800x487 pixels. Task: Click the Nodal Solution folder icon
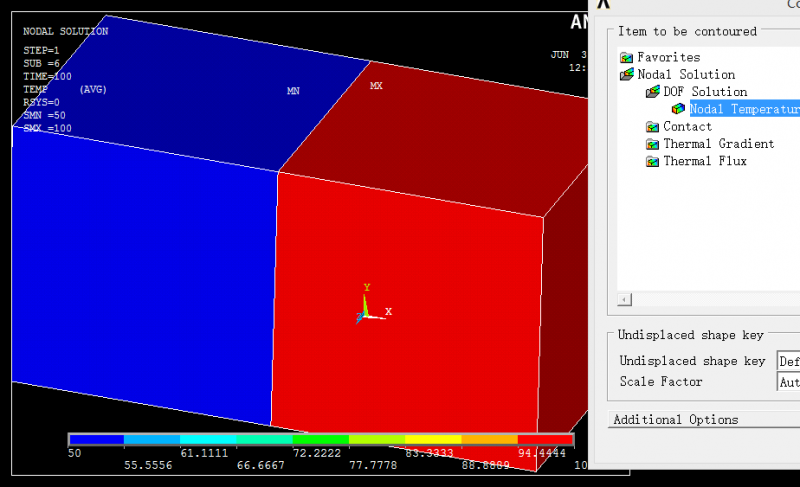coord(627,75)
